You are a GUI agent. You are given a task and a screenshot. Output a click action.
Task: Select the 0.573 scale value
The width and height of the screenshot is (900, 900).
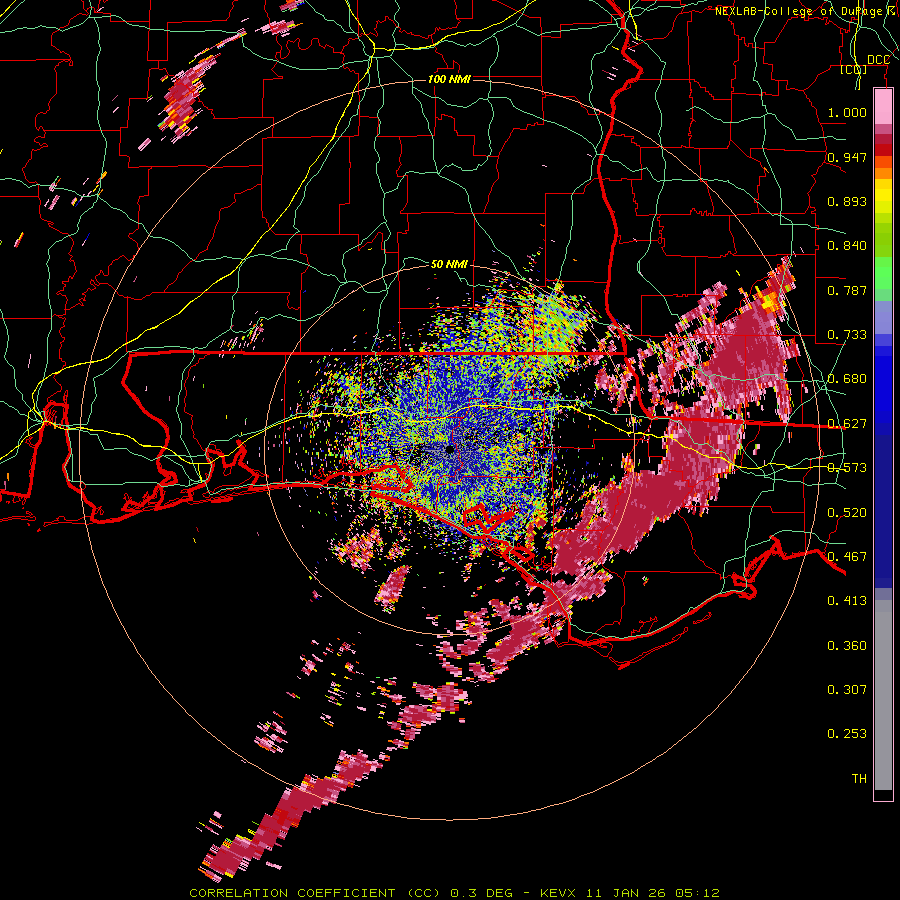click(847, 468)
